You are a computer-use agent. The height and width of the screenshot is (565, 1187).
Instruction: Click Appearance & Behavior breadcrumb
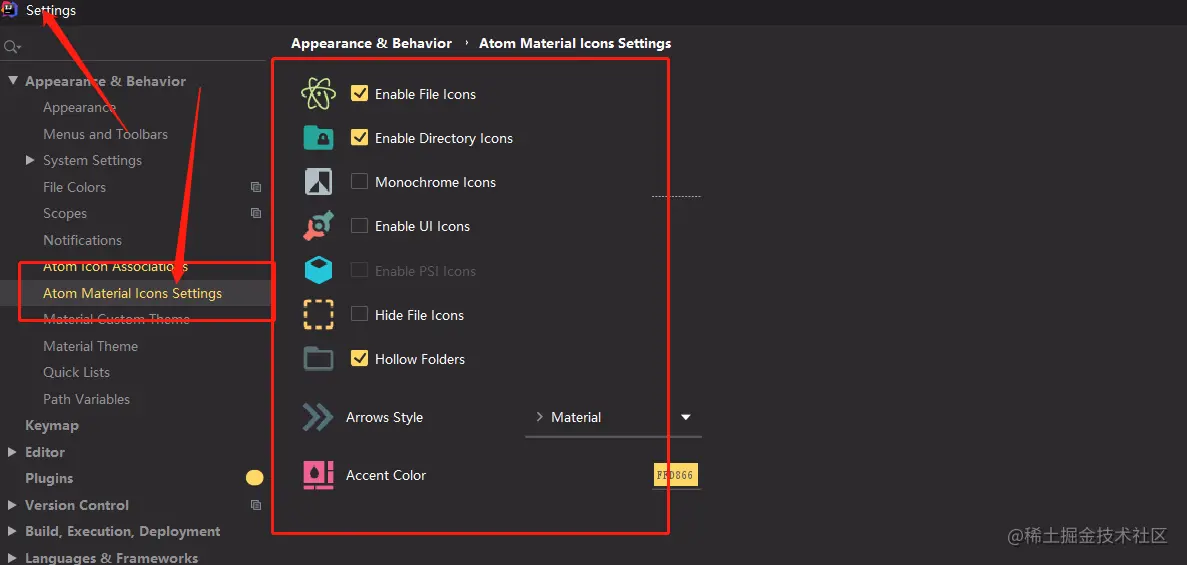pyautogui.click(x=372, y=43)
